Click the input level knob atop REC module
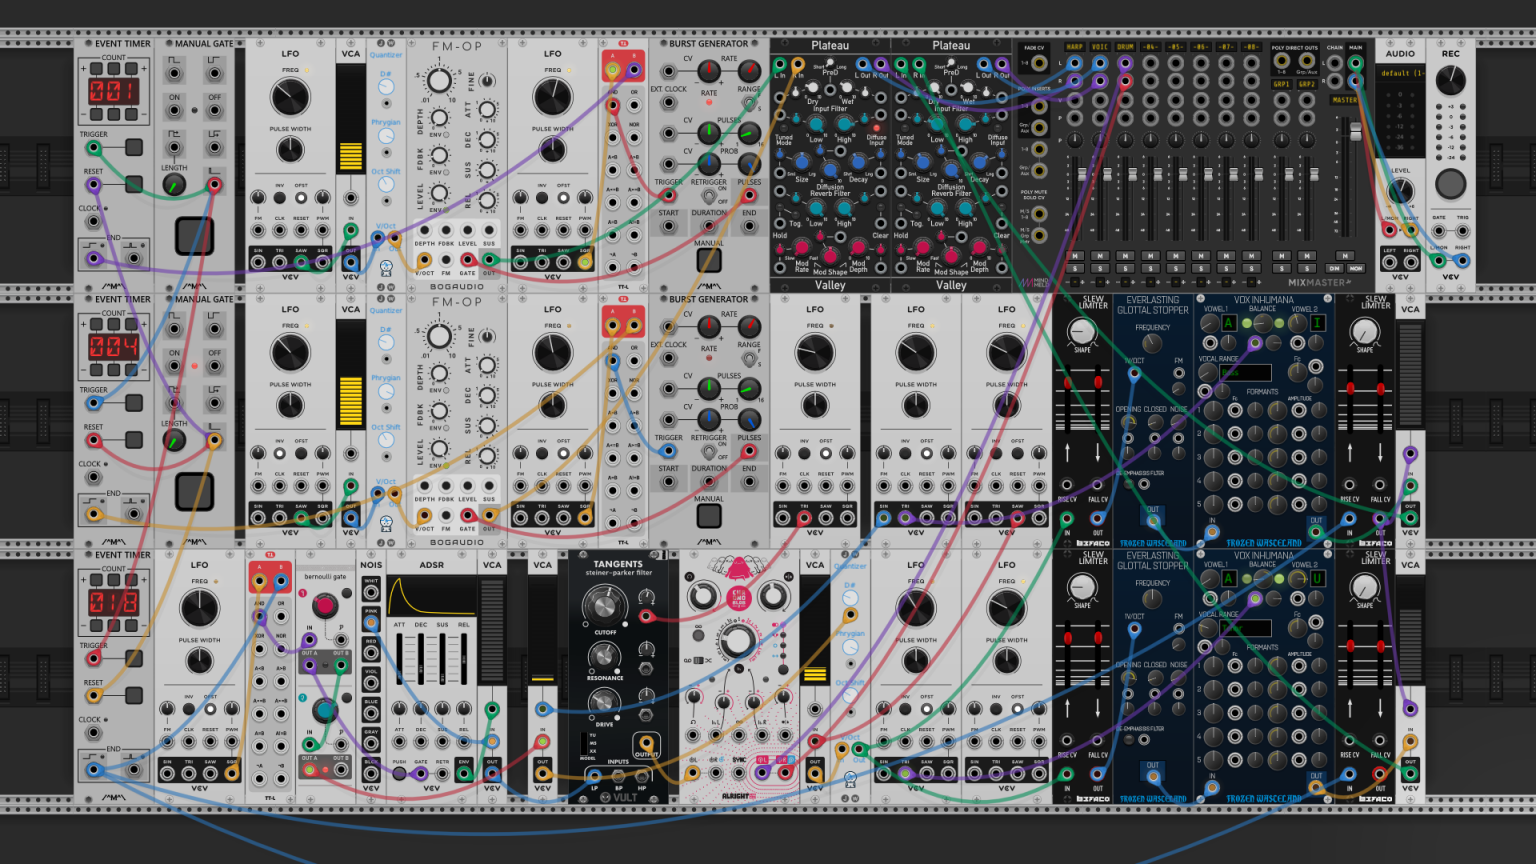 click(x=1450, y=80)
